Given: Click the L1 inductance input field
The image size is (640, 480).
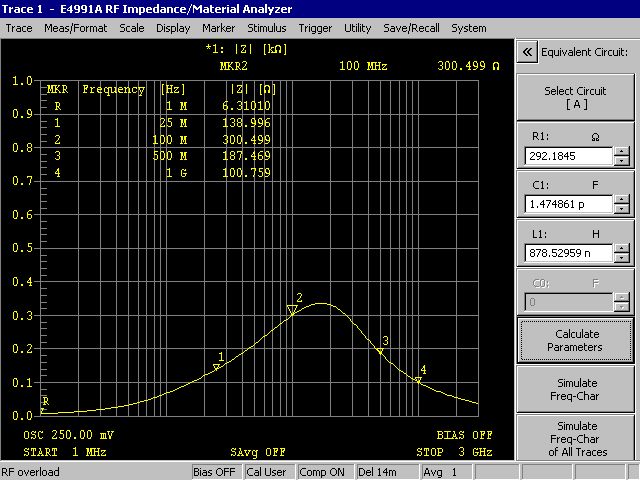Looking at the screenshot, I should click(567, 254).
